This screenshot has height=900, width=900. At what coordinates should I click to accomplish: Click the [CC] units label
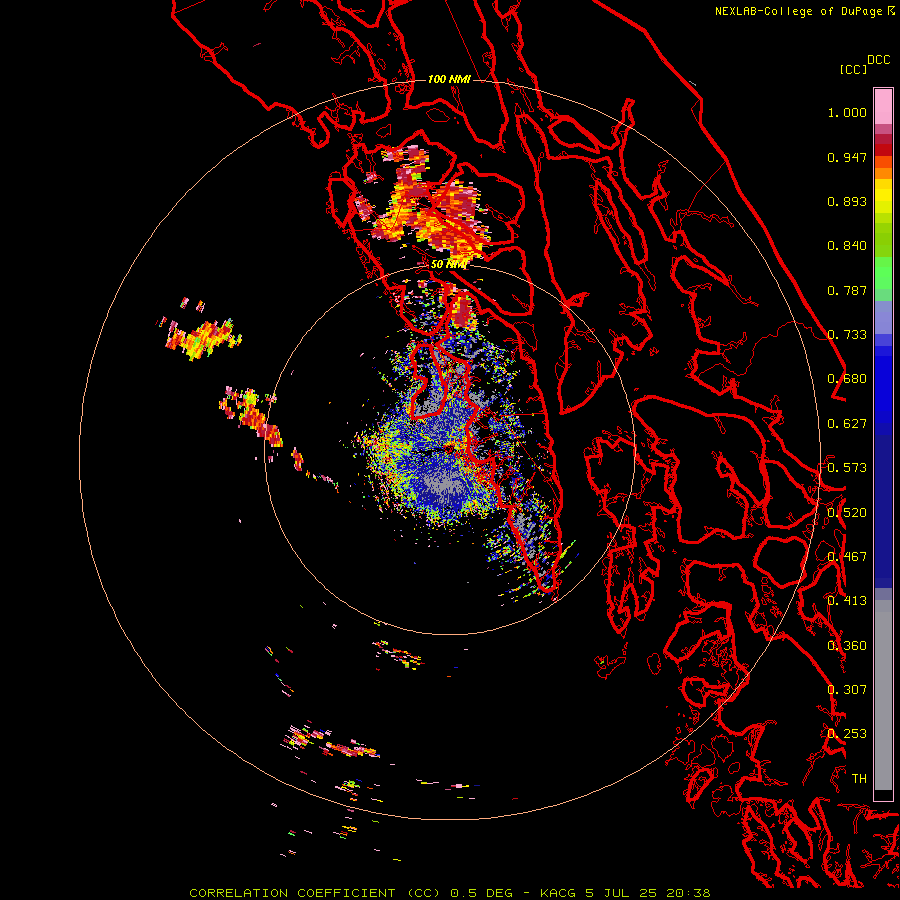[x=853, y=69]
